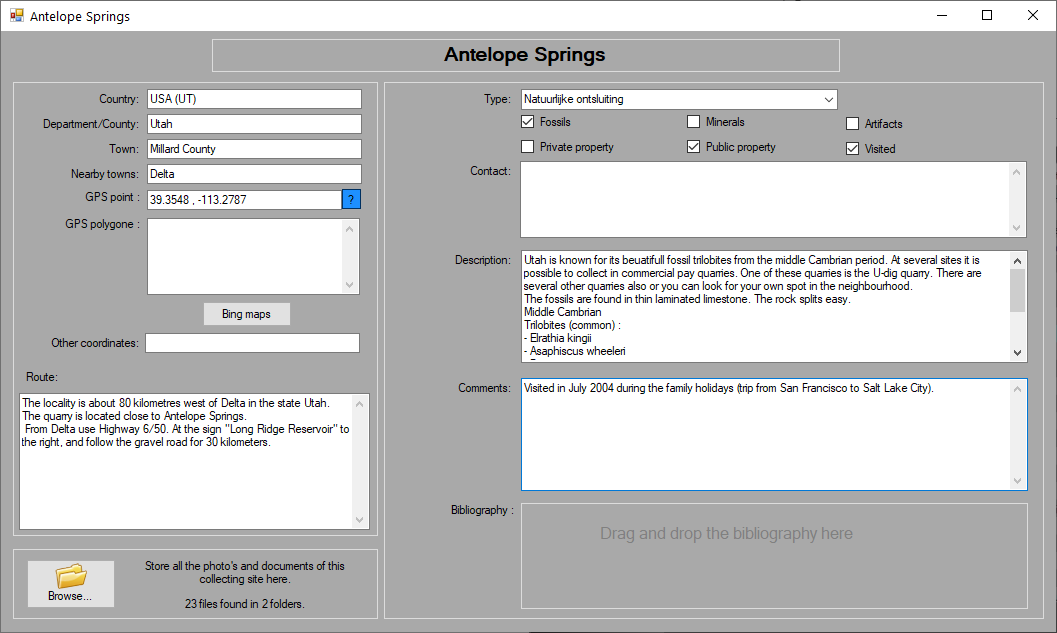Enable the Artifacts checkbox
The height and width of the screenshot is (633, 1057).
click(x=853, y=124)
